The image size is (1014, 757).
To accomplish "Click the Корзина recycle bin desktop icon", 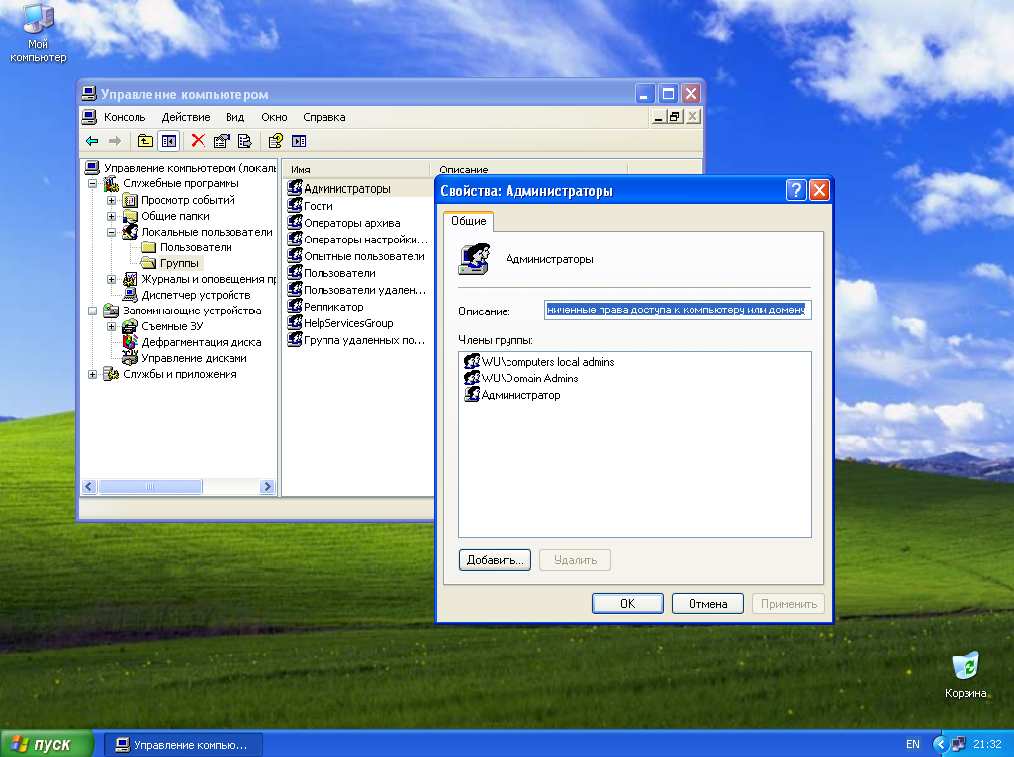I will coord(965,667).
